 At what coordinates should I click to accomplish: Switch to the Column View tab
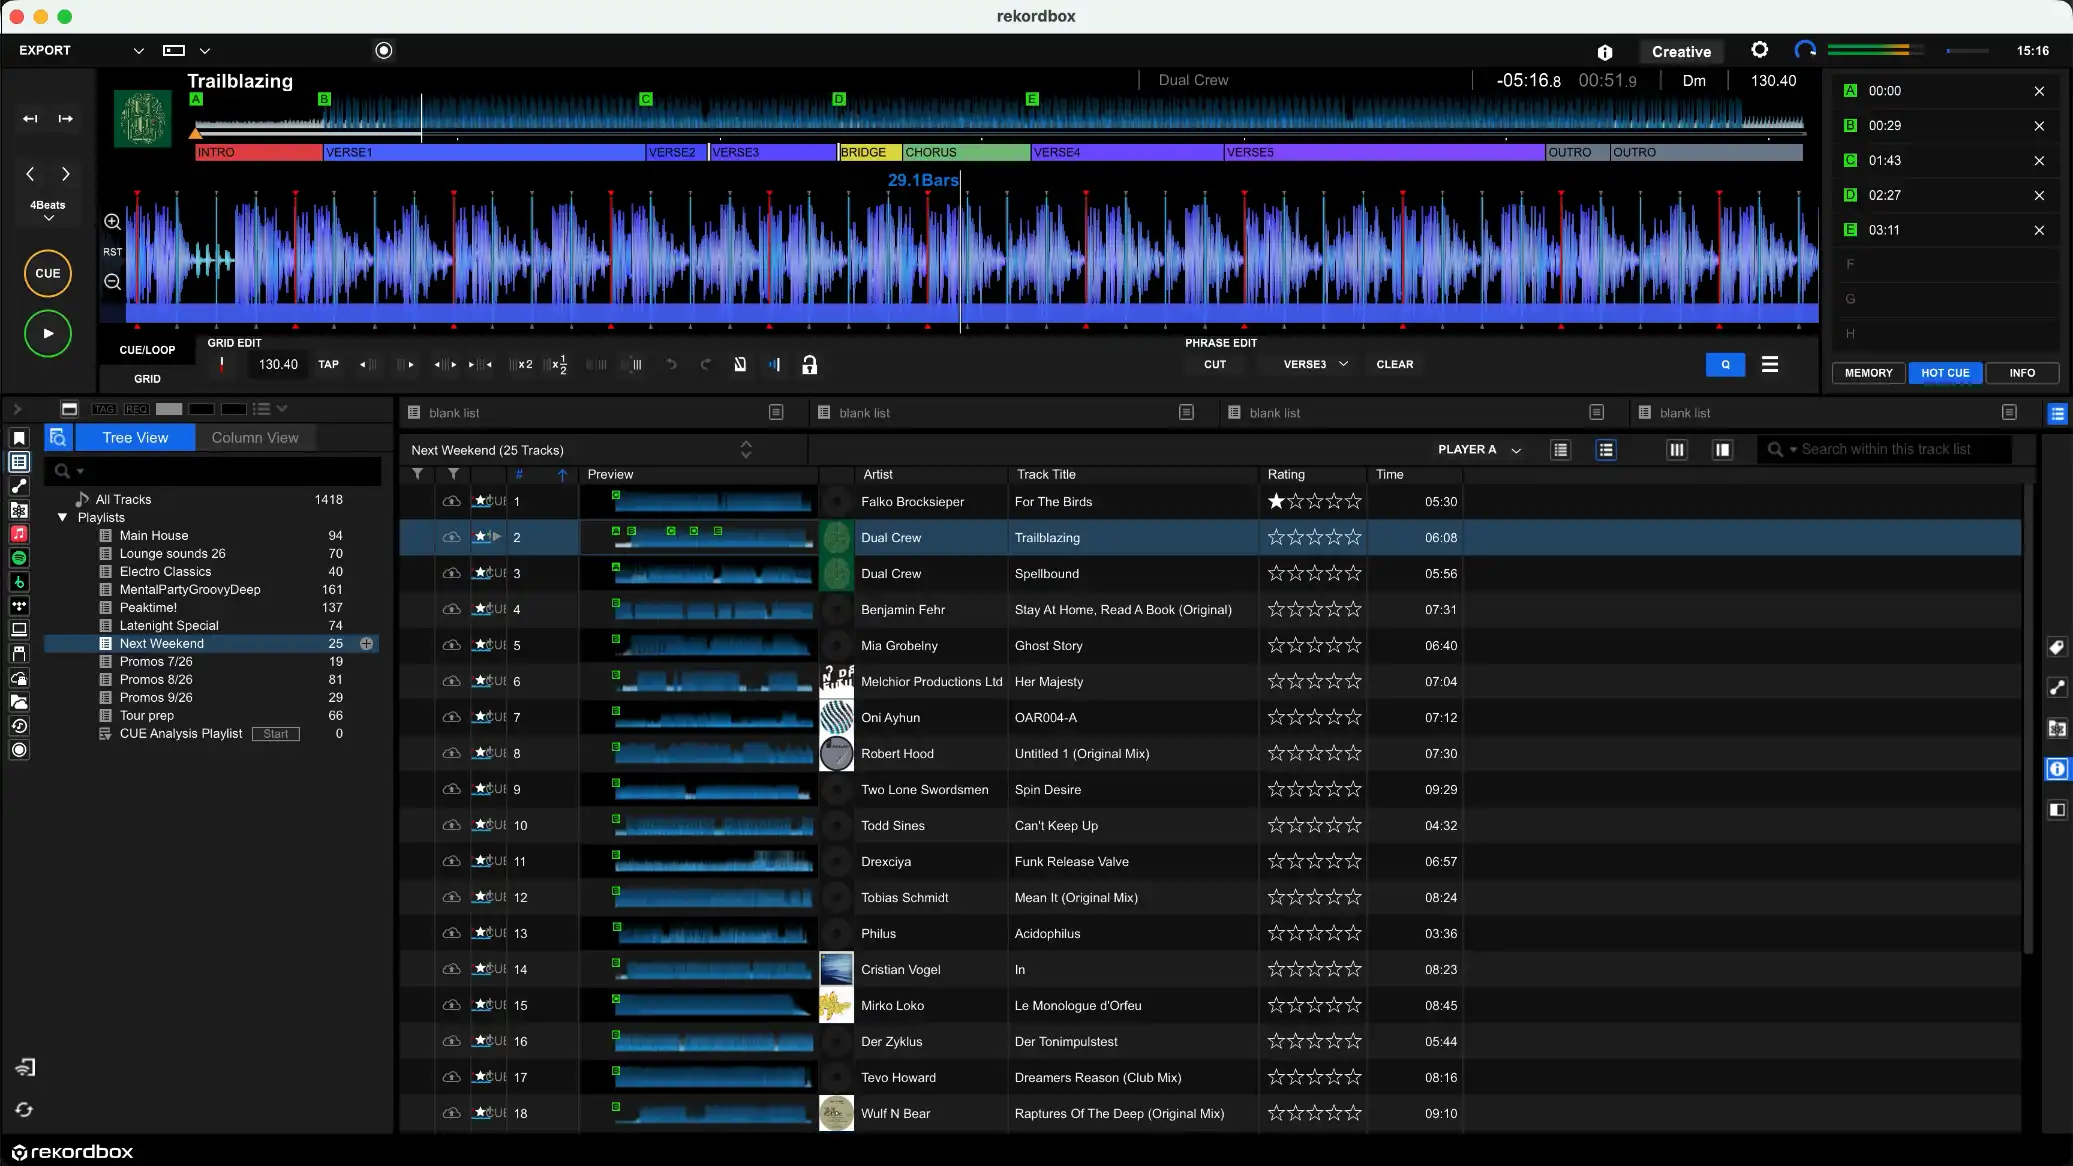(255, 438)
